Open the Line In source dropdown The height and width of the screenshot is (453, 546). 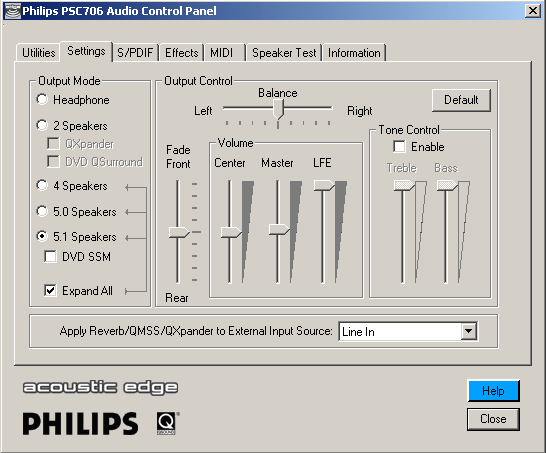point(469,331)
